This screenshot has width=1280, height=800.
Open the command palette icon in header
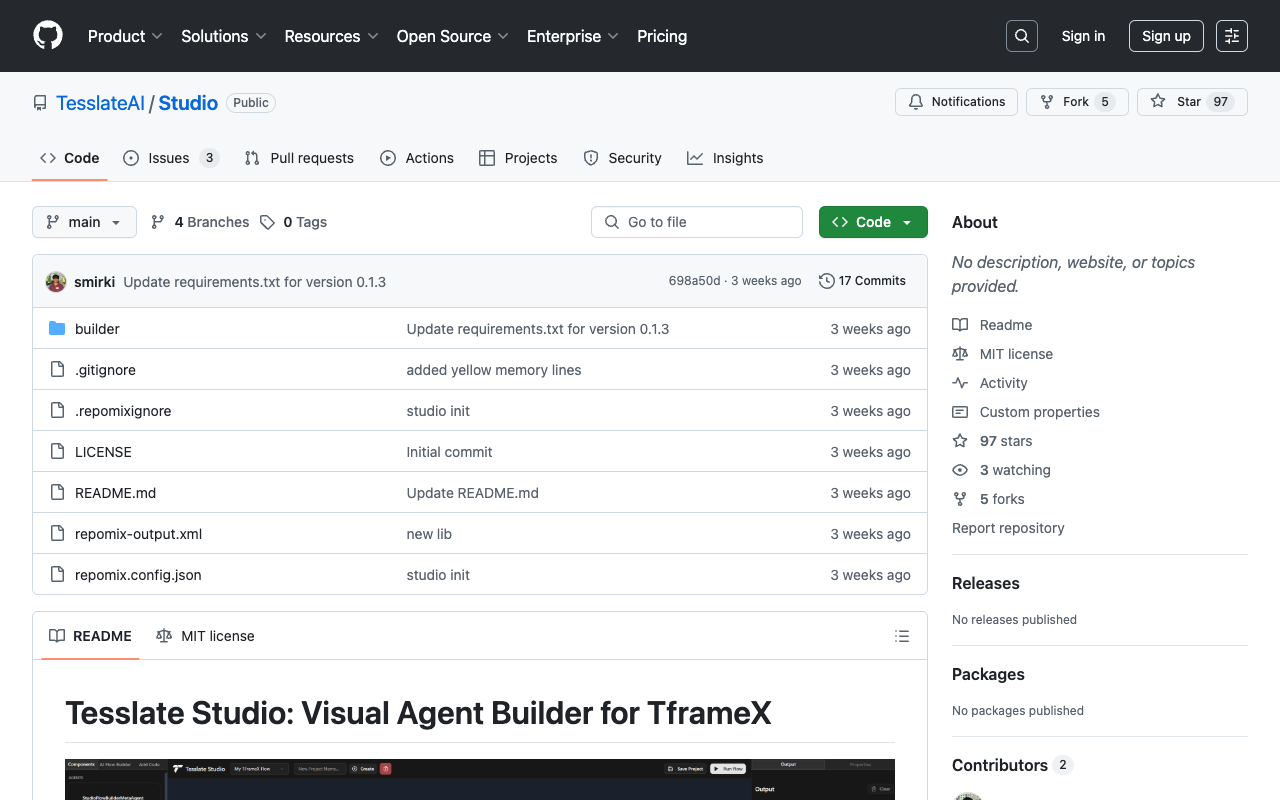[x=1231, y=36]
